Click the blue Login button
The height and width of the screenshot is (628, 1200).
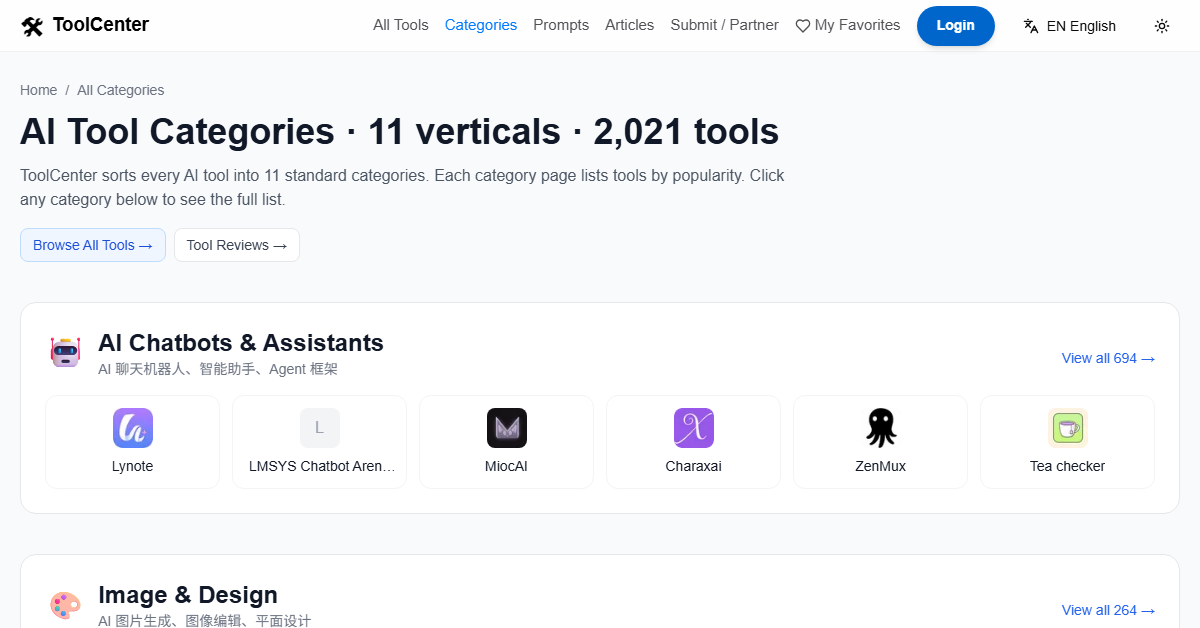click(x=956, y=26)
